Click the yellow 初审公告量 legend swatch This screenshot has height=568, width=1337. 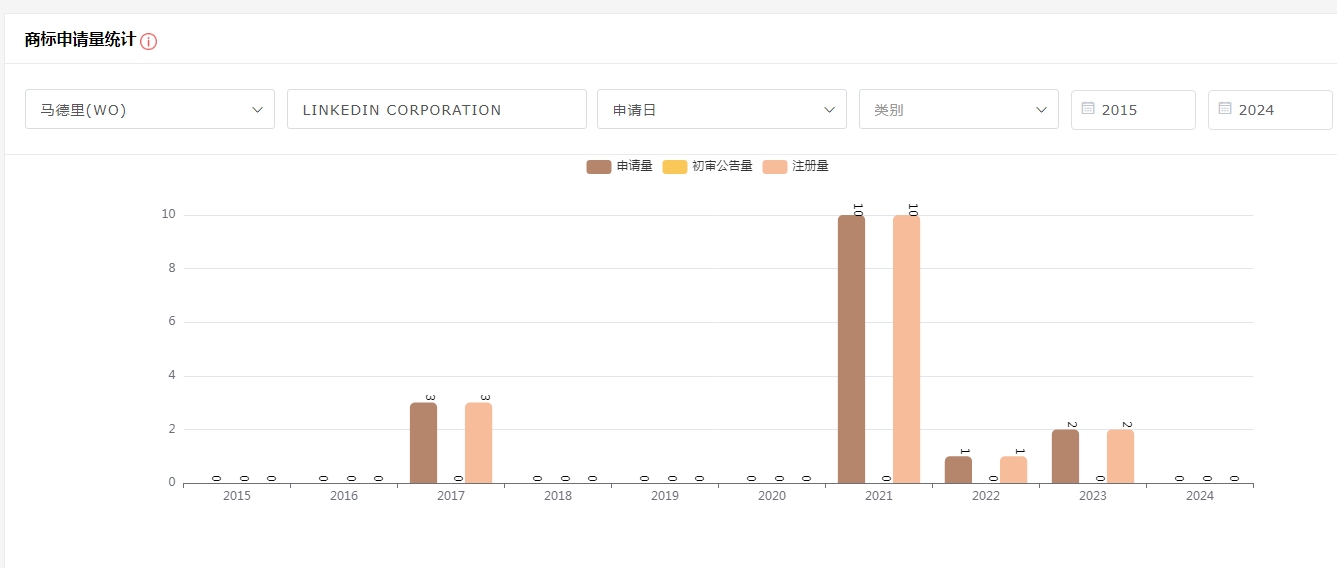tap(674, 166)
